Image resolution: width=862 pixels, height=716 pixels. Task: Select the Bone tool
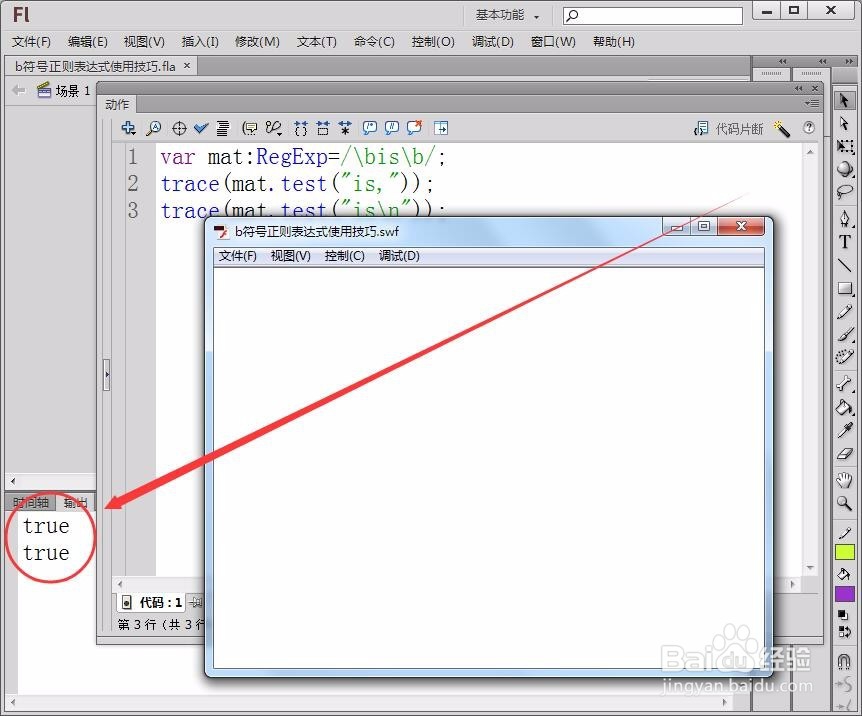pos(844,383)
